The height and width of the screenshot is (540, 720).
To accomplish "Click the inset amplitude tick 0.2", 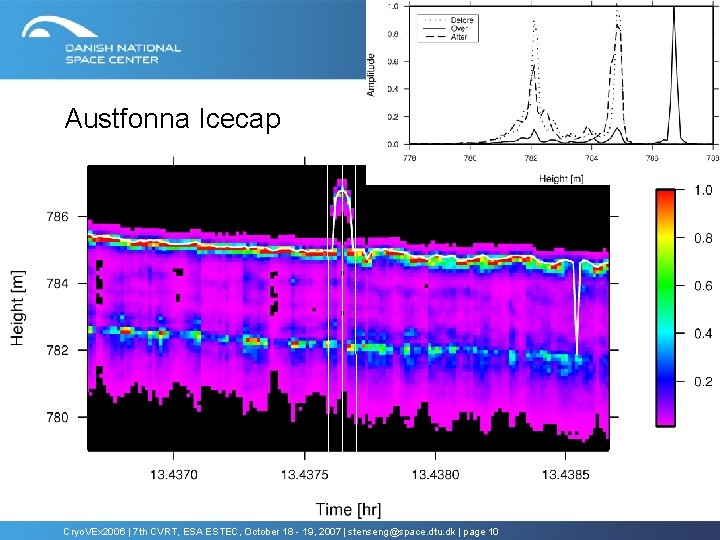I will pyautogui.click(x=393, y=117).
